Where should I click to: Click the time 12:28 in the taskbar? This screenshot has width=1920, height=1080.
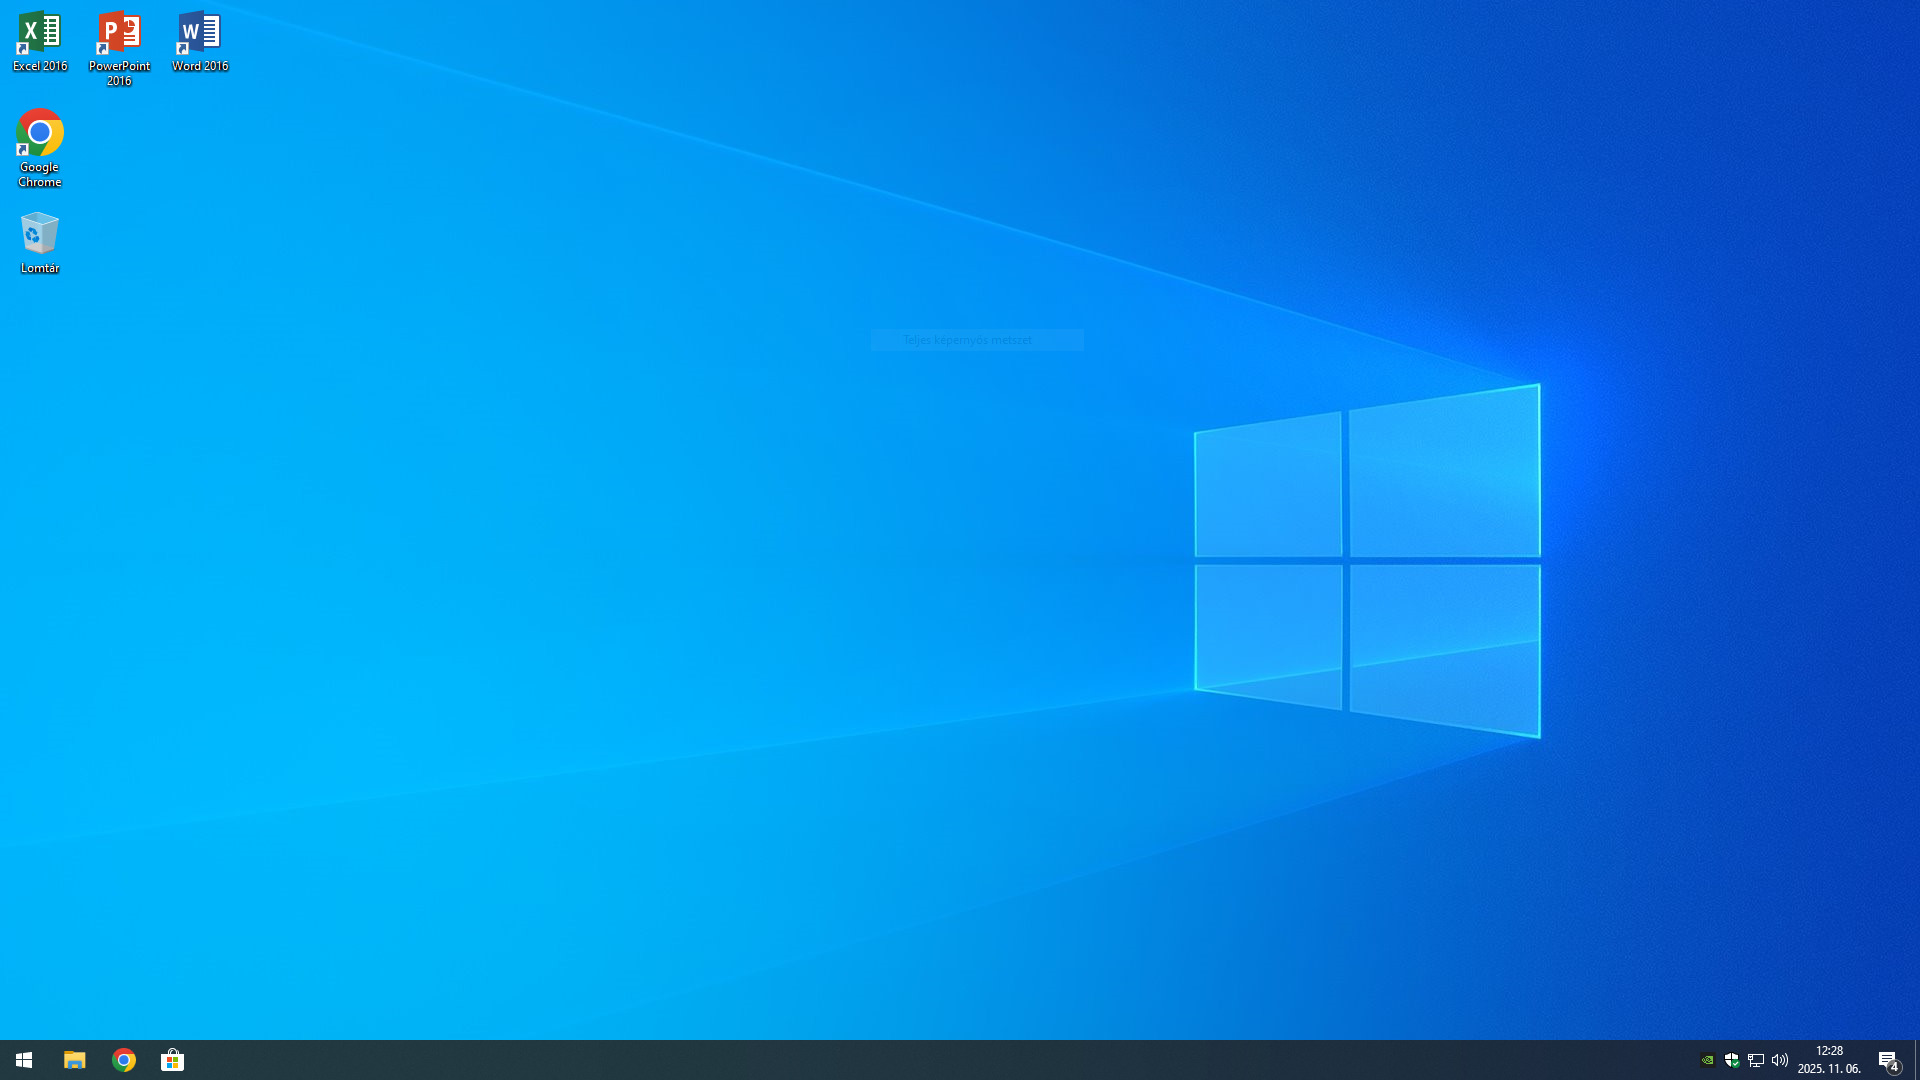click(x=1829, y=1051)
